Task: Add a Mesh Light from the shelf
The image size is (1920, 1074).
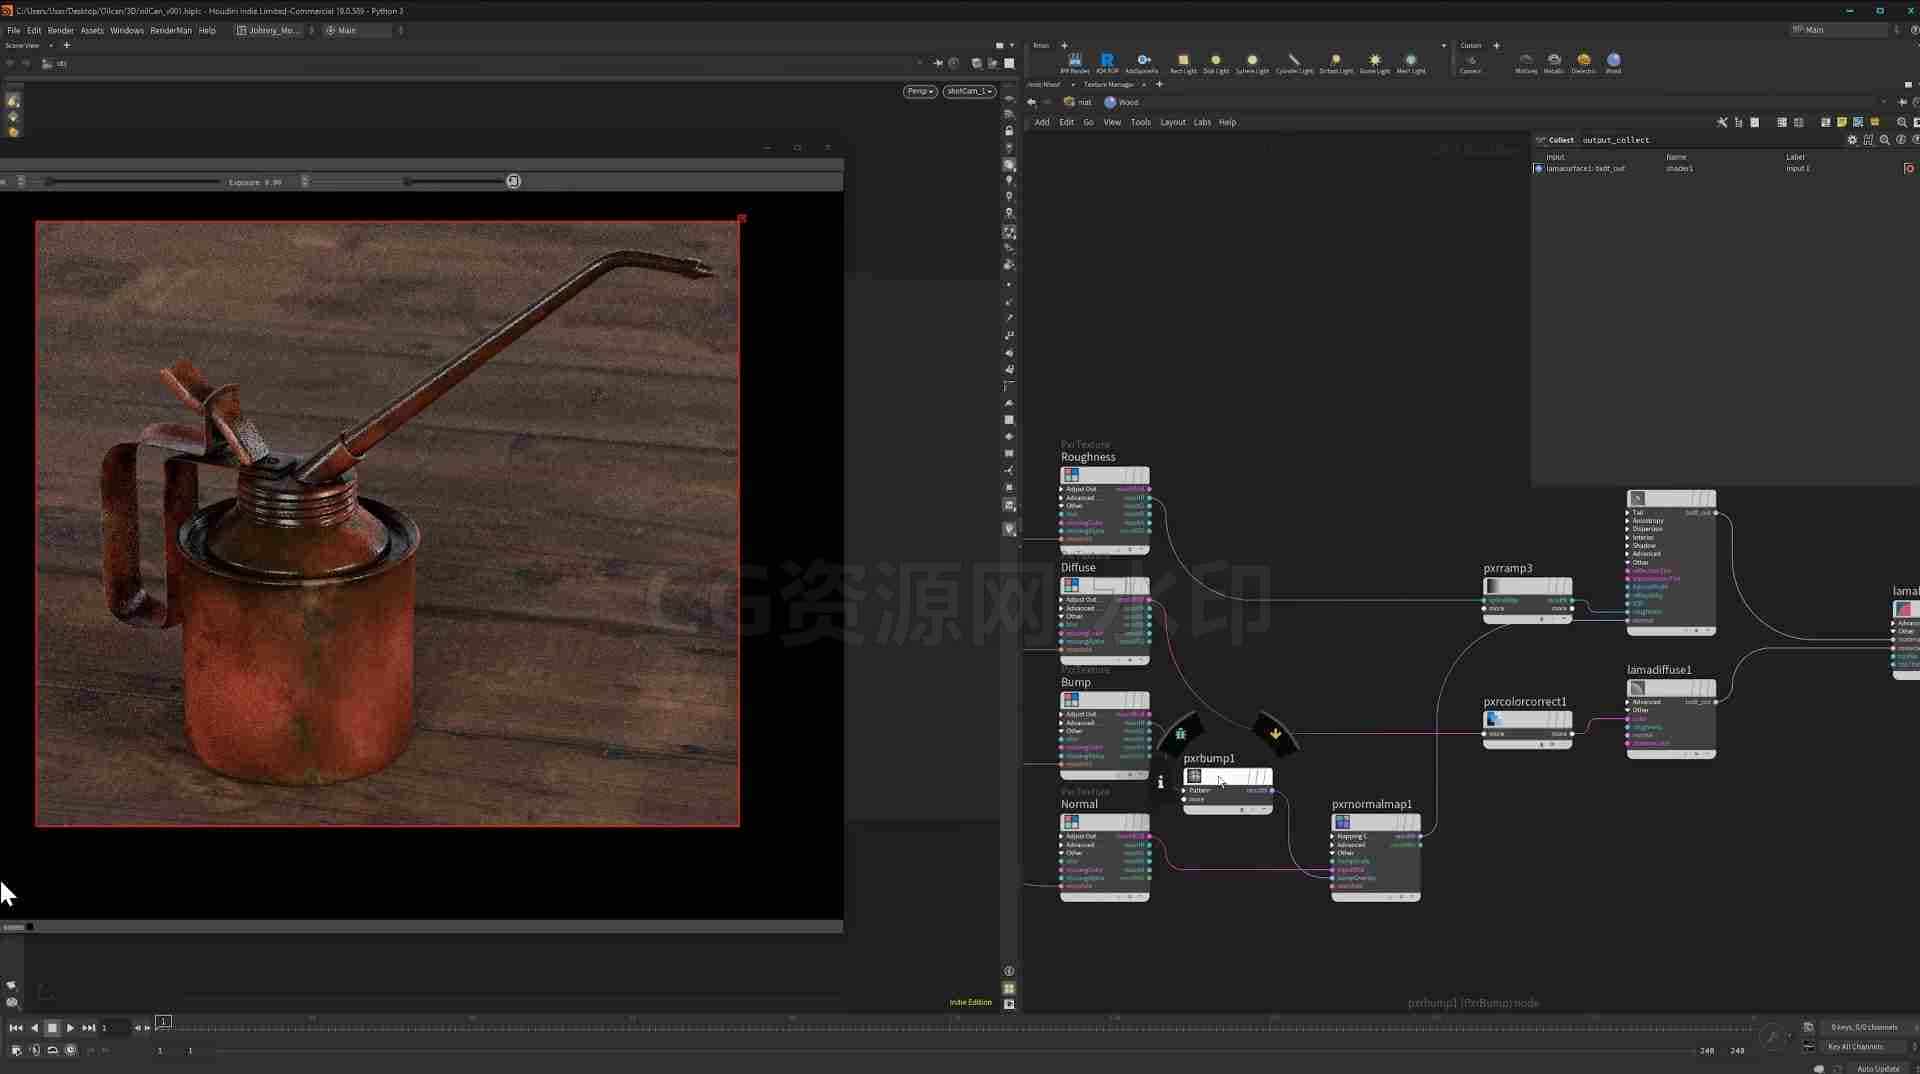Action: [1411, 63]
